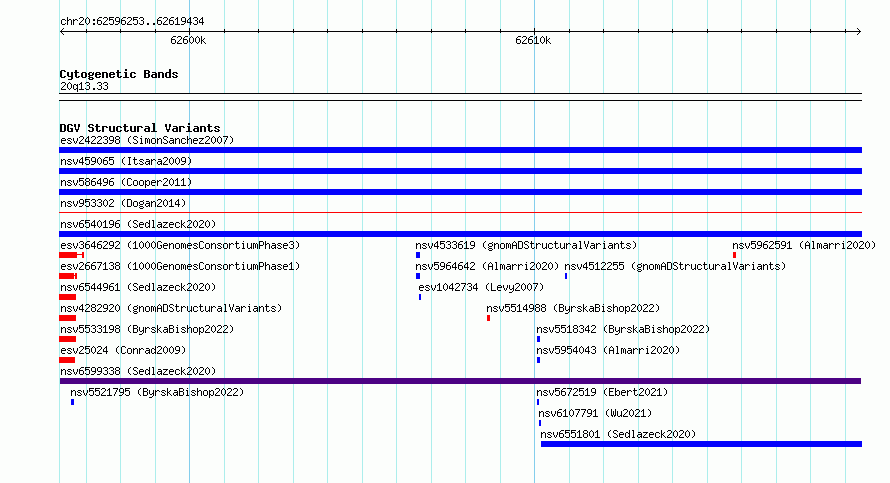Click the Cytogenetic Bands track title
Image resolution: width=890 pixels, height=483 pixels.
click(119, 74)
